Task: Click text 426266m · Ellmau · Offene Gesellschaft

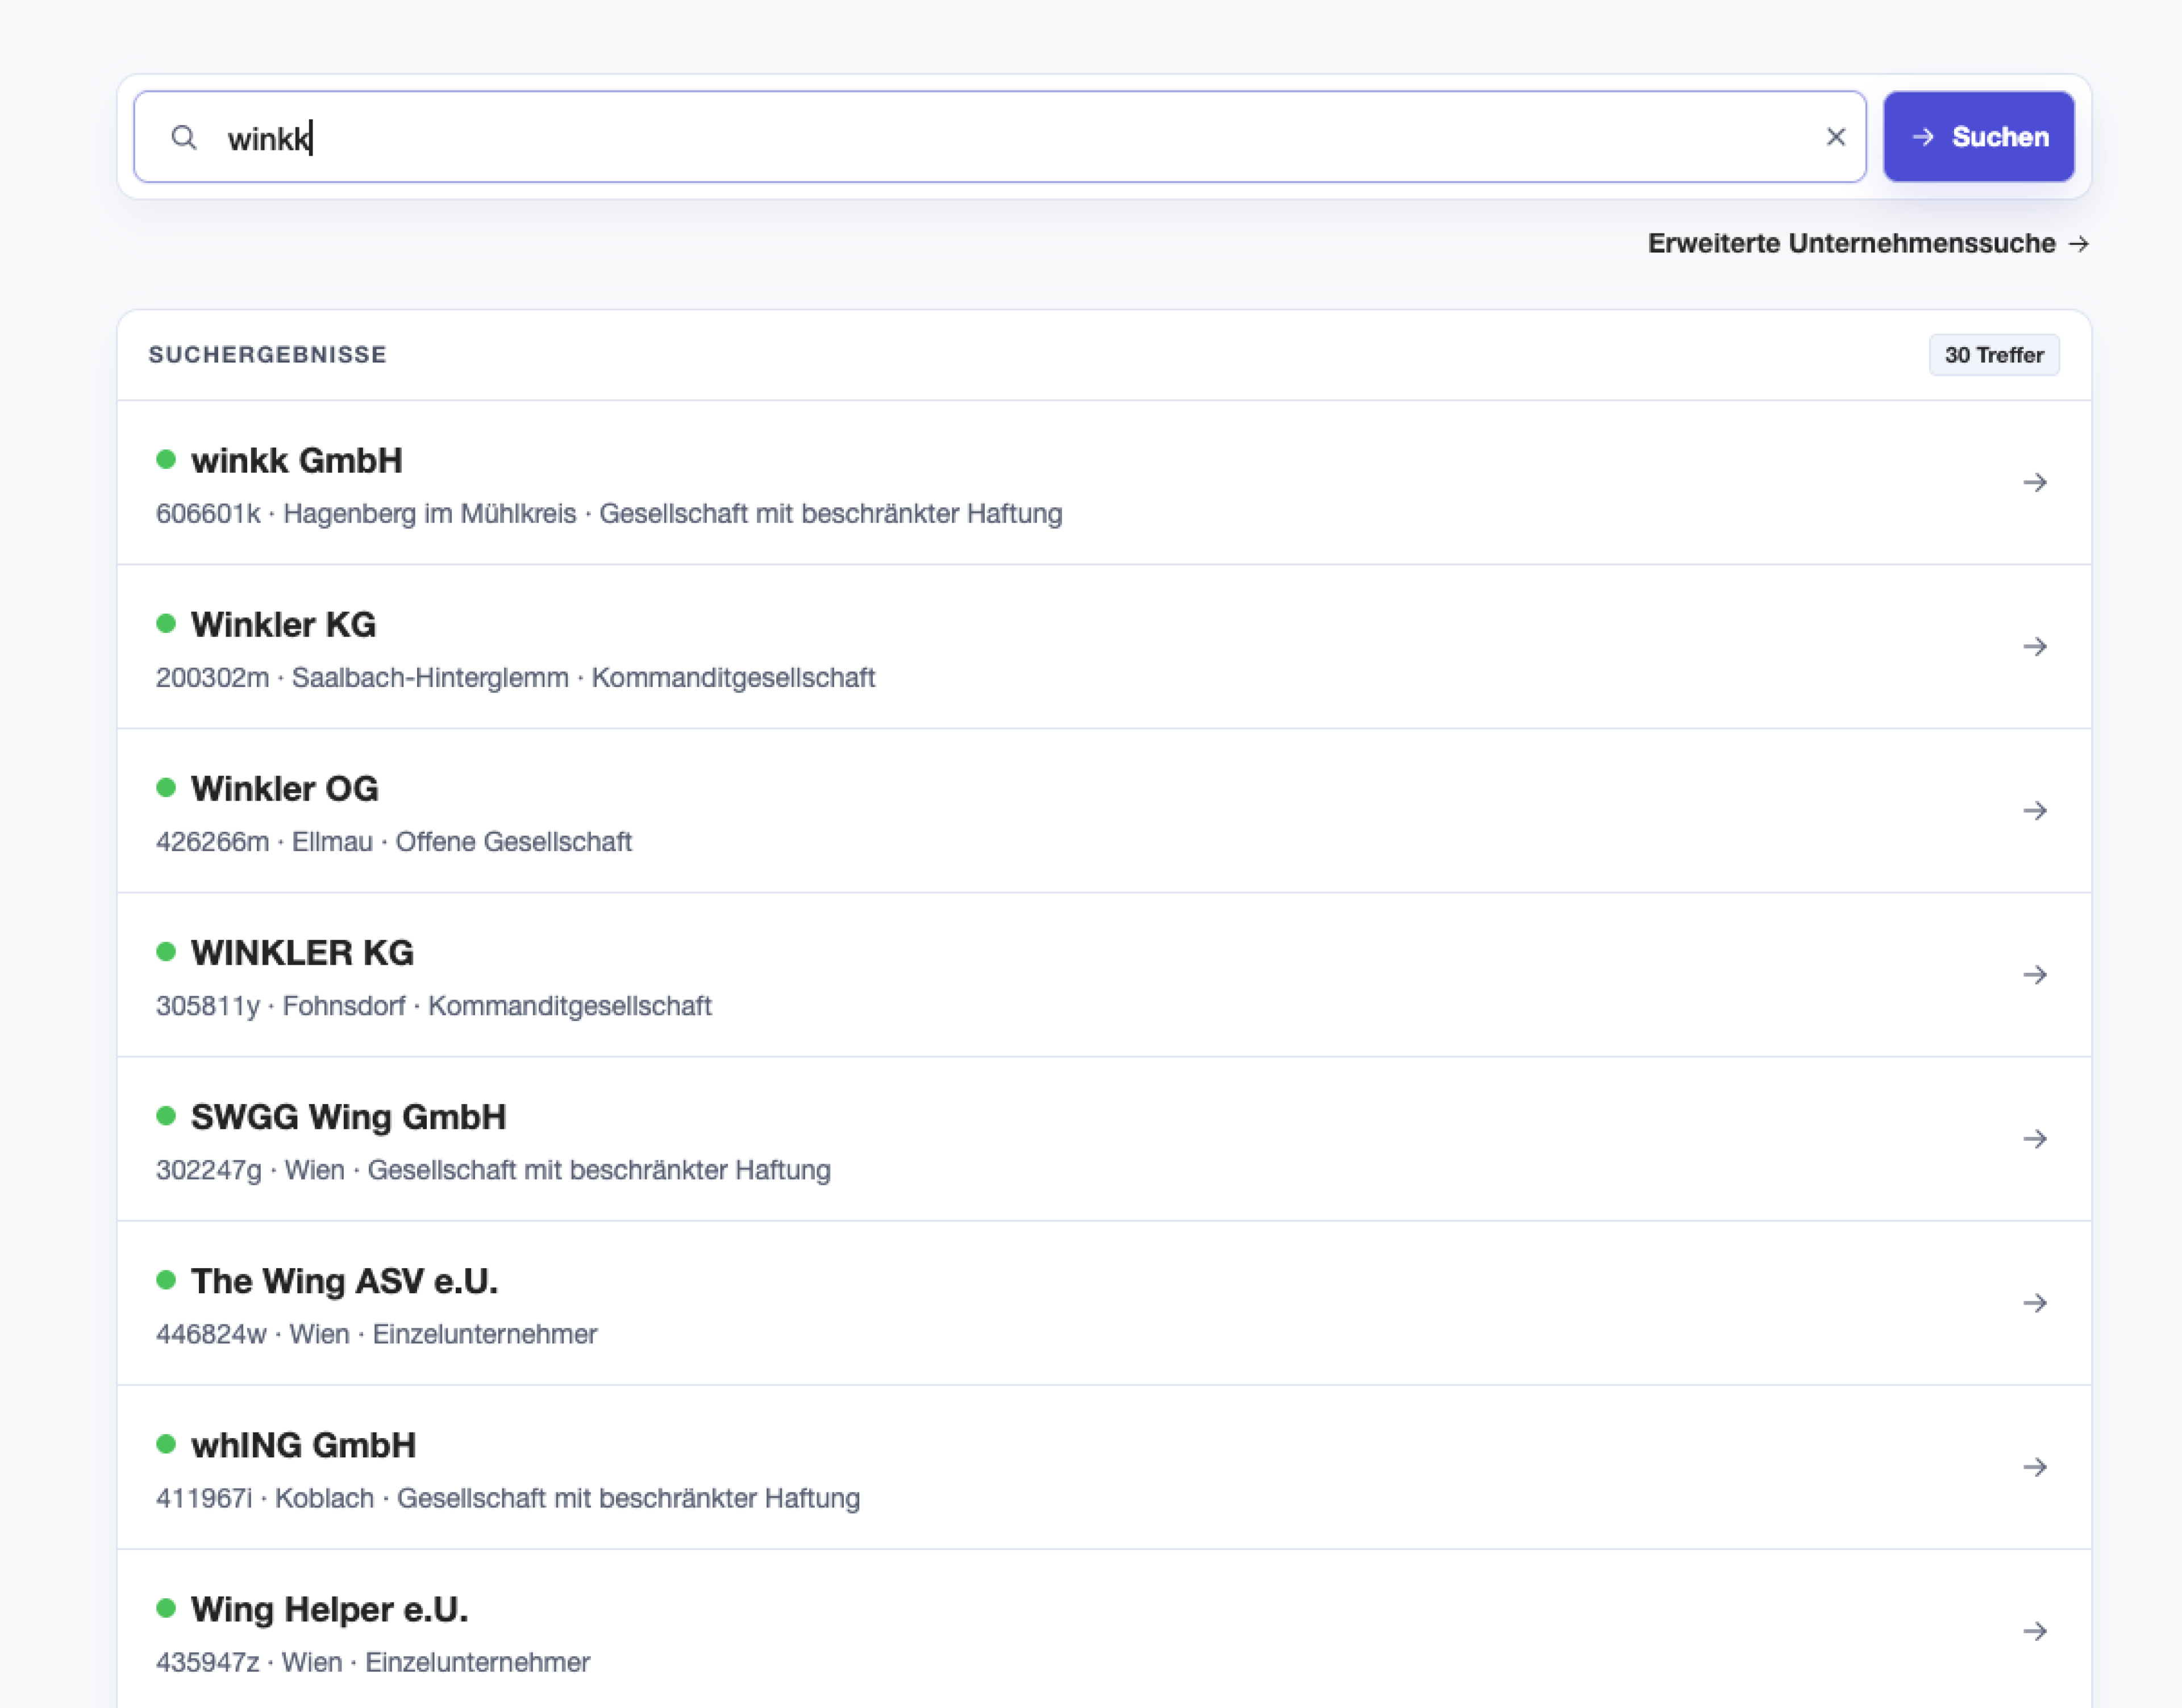Action: tap(394, 842)
